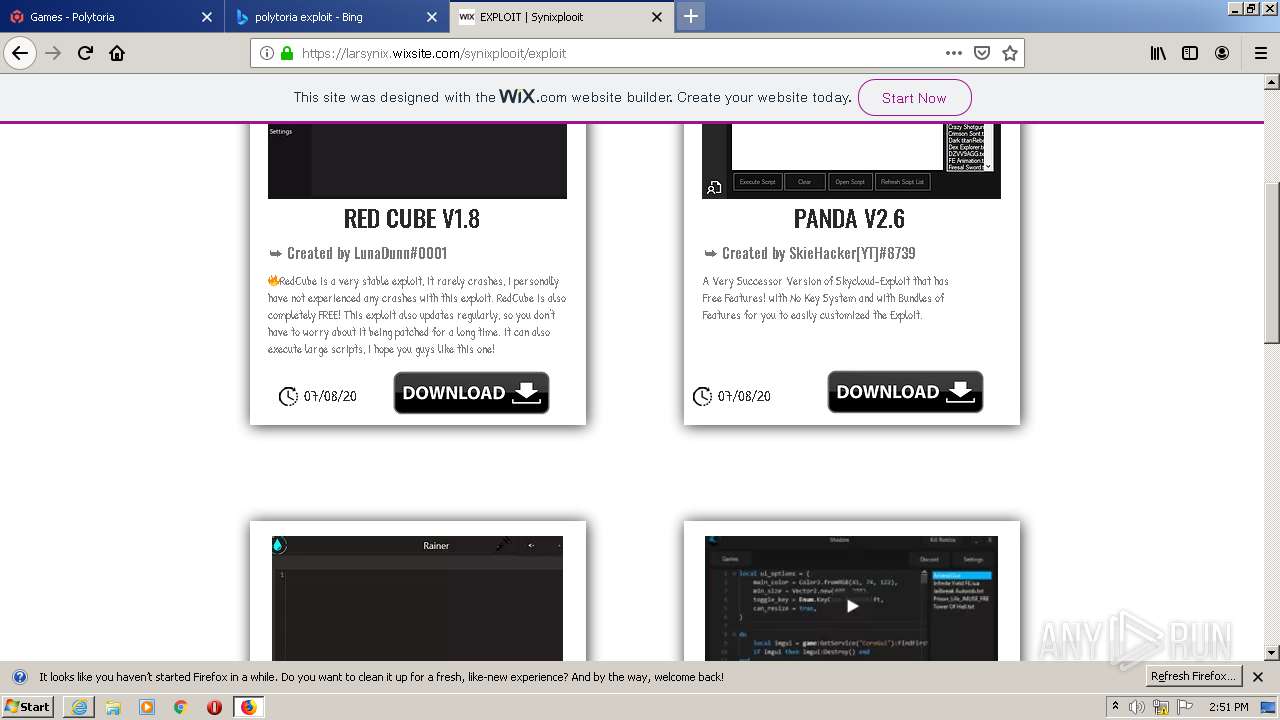Switch to Games - Polytoria tab
Viewport: 1280px width, 720px height.
pos(111,17)
